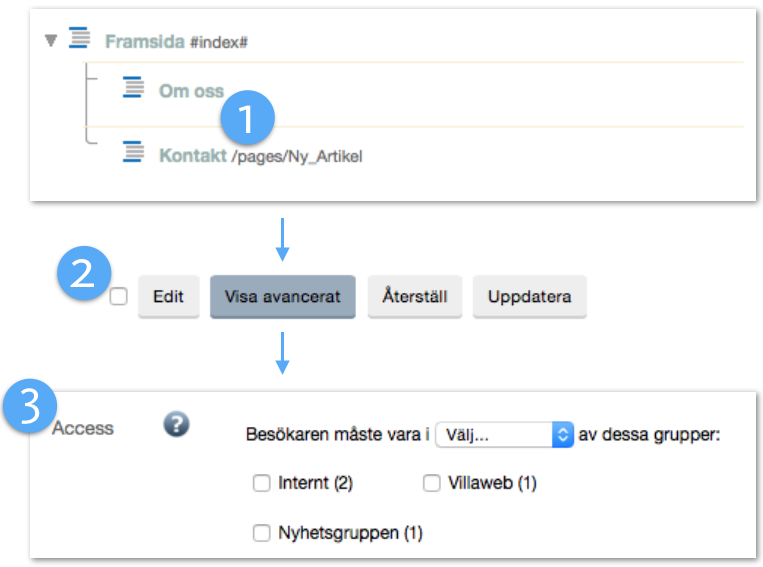Click the Uppdatera button
The width and height of the screenshot is (763, 567).
tap(529, 297)
